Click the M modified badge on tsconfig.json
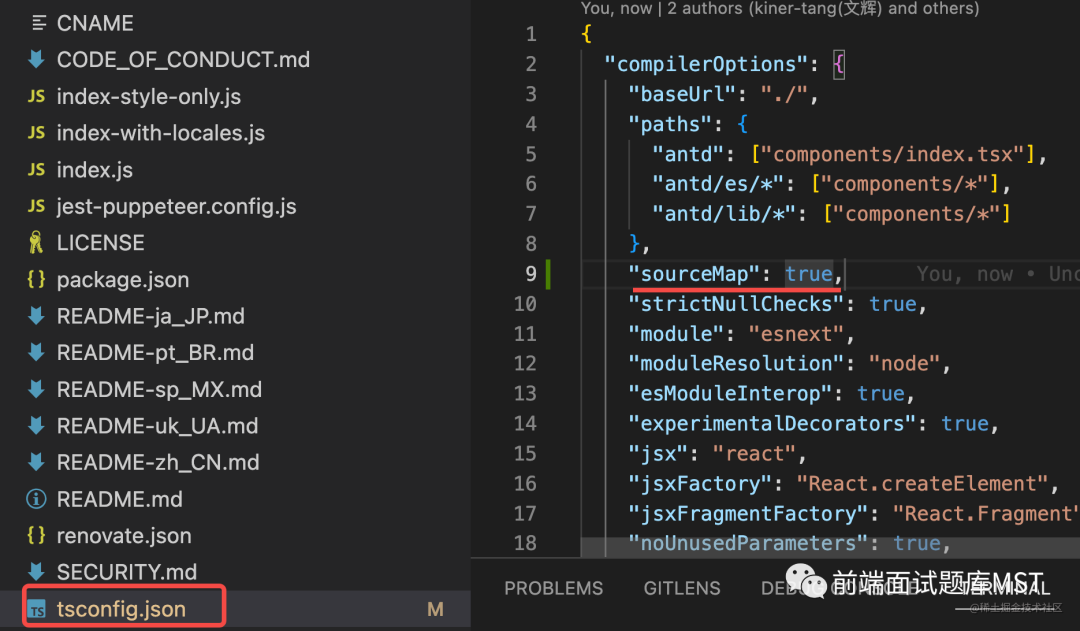The height and width of the screenshot is (631, 1080). point(435,609)
